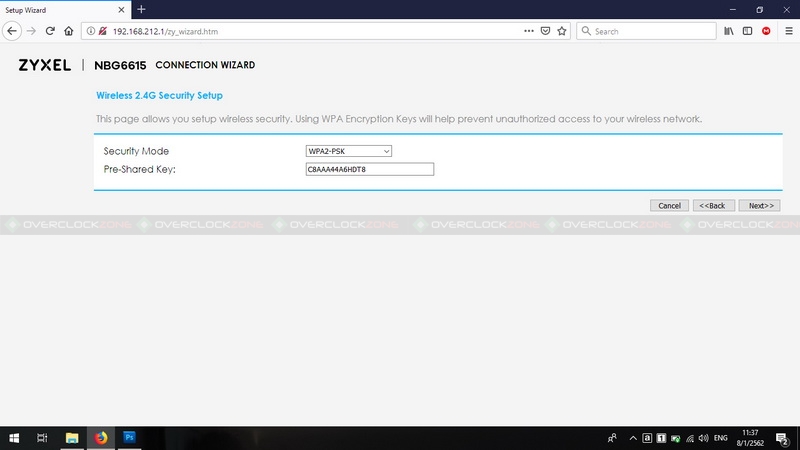This screenshot has width=800, height=450.
Task: Open File Explorer from the taskbar
Action: (72, 438)
